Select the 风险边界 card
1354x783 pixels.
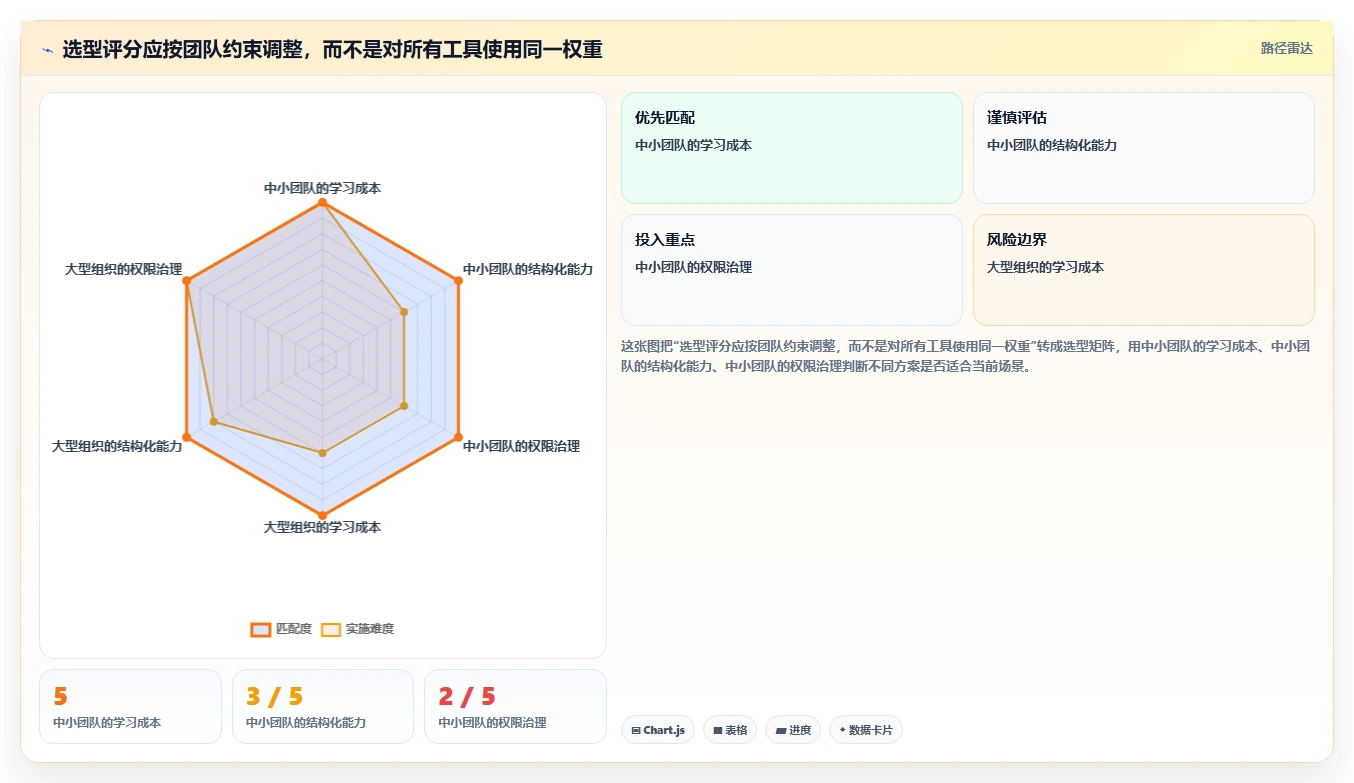(x=1143, y=270)
